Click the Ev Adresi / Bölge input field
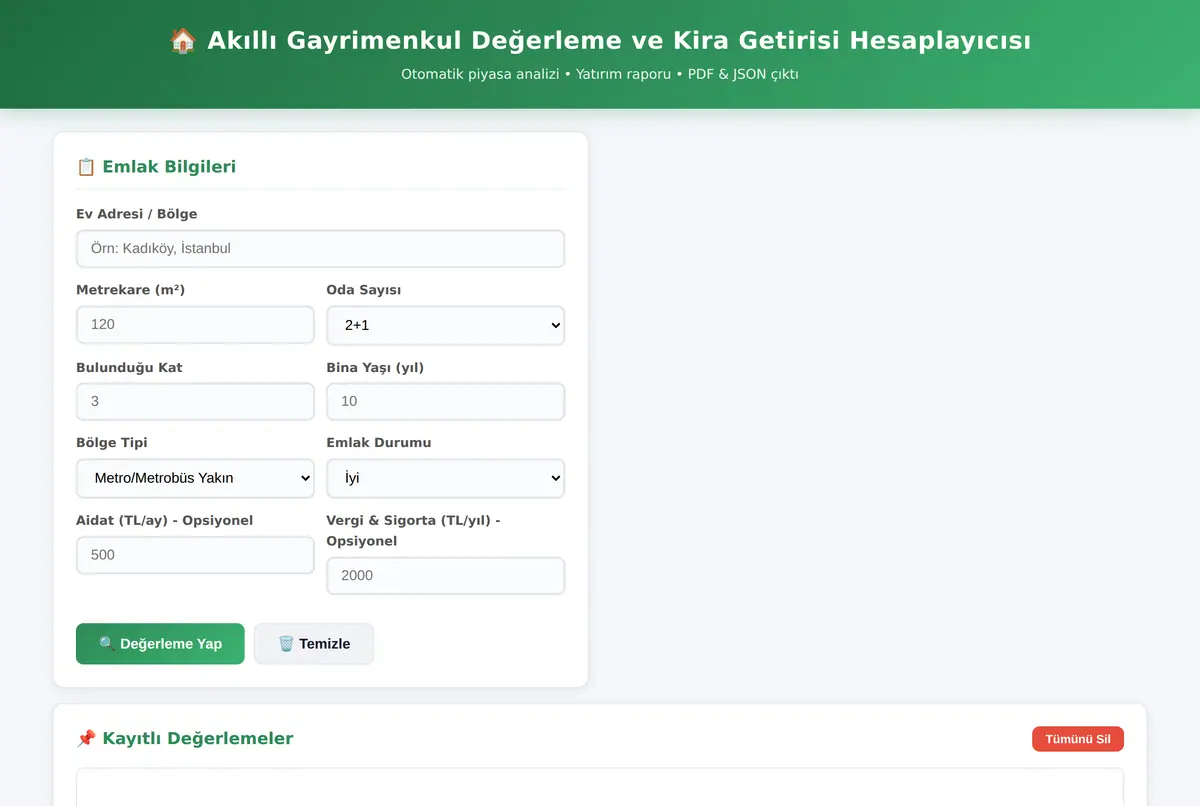 click(x=320, y=249)
